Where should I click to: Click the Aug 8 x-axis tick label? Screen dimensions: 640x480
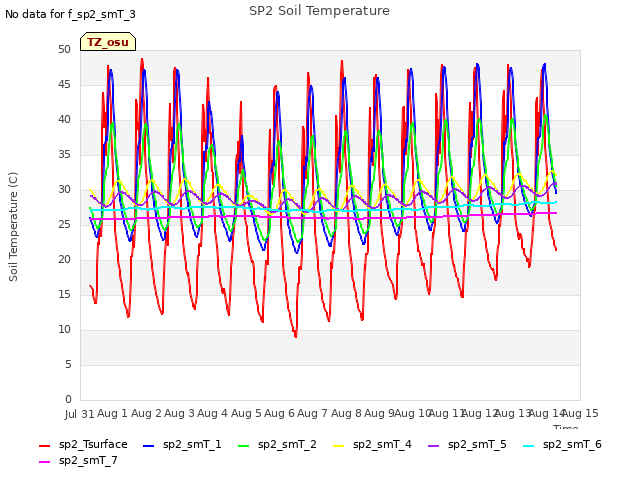coord(346,413)
